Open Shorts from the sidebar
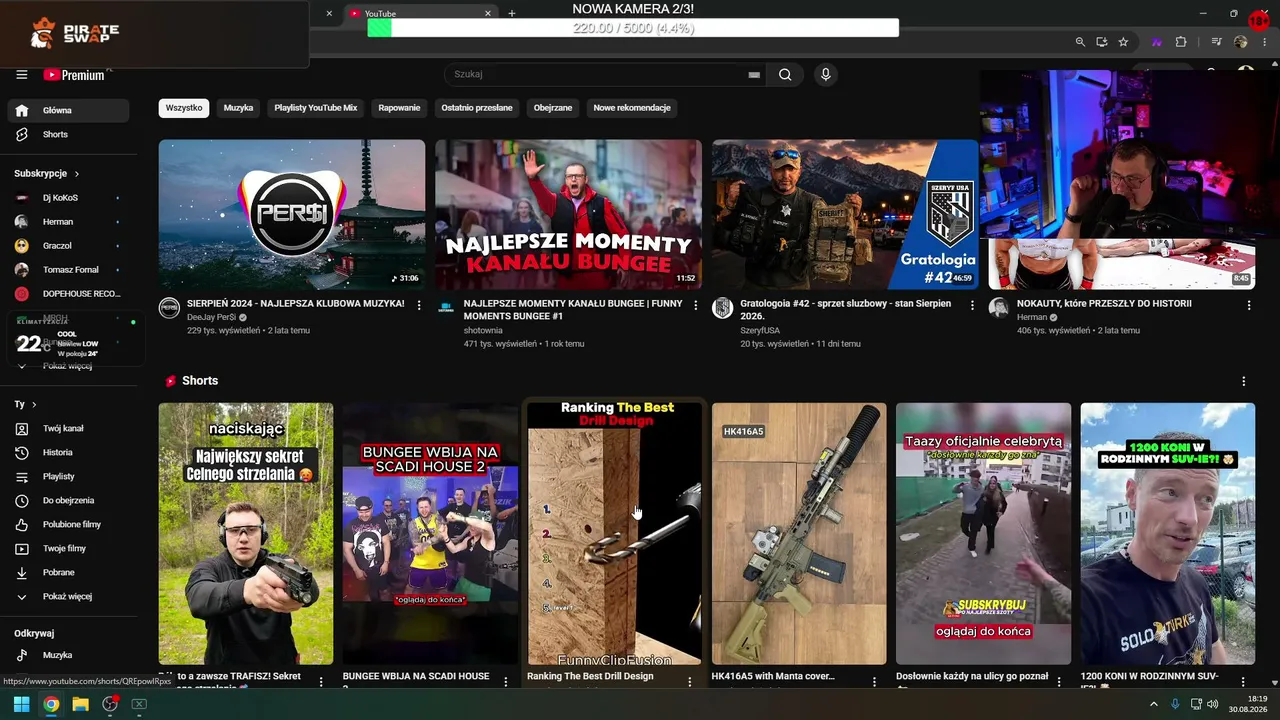Screen dimensions: 1280x720 (x=68, y=134)
